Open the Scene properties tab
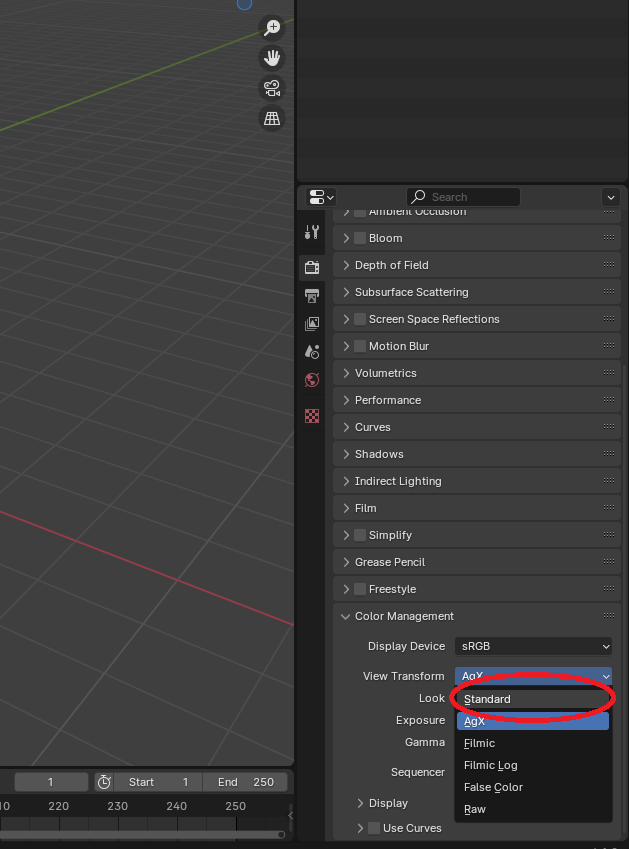 (312, 352)
